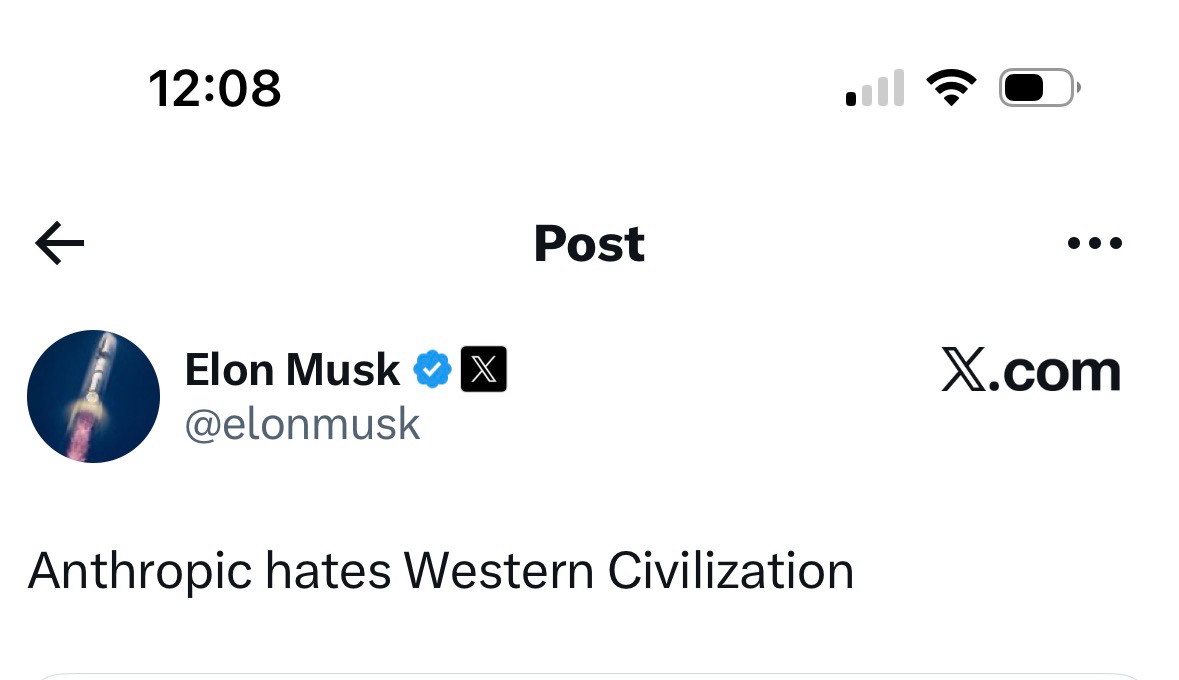Image resolution: width=1179 pixels, height=680 pixels.
Task: Tap the word "Civilization" in the post
Action: (731, 572)
